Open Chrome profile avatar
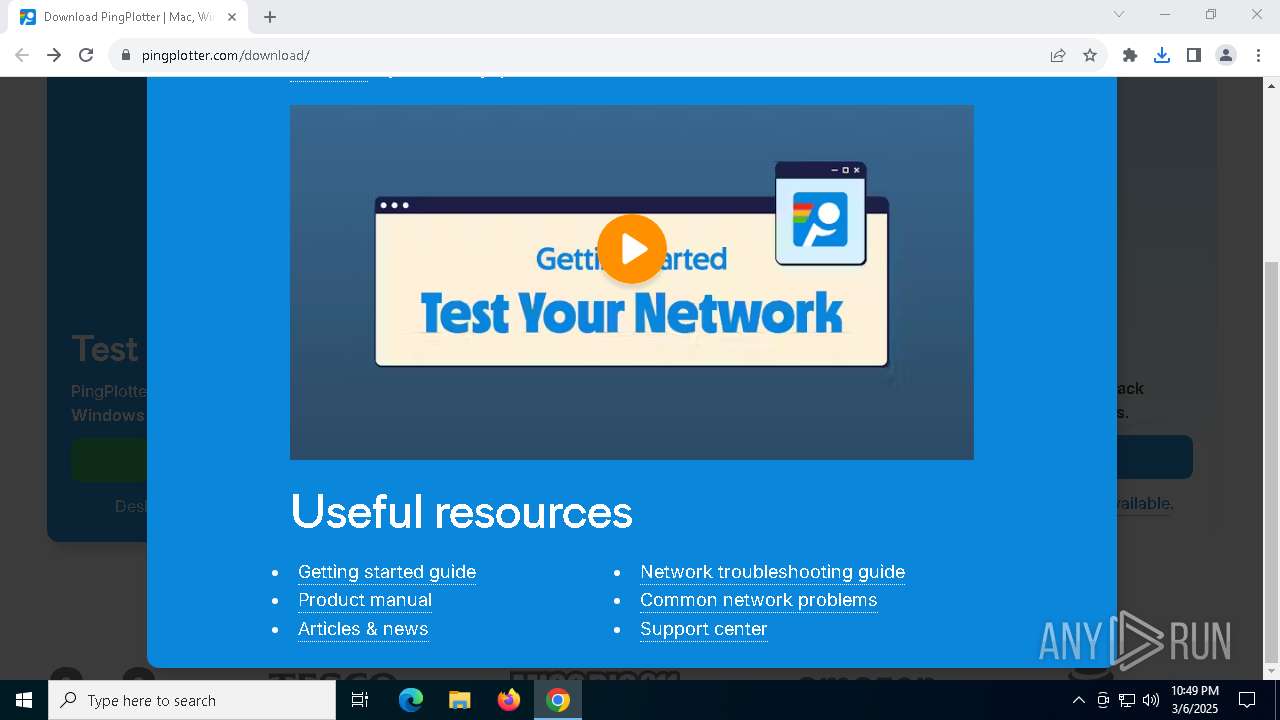This screenshot has width=1280, height=720. coord(1226,55)
